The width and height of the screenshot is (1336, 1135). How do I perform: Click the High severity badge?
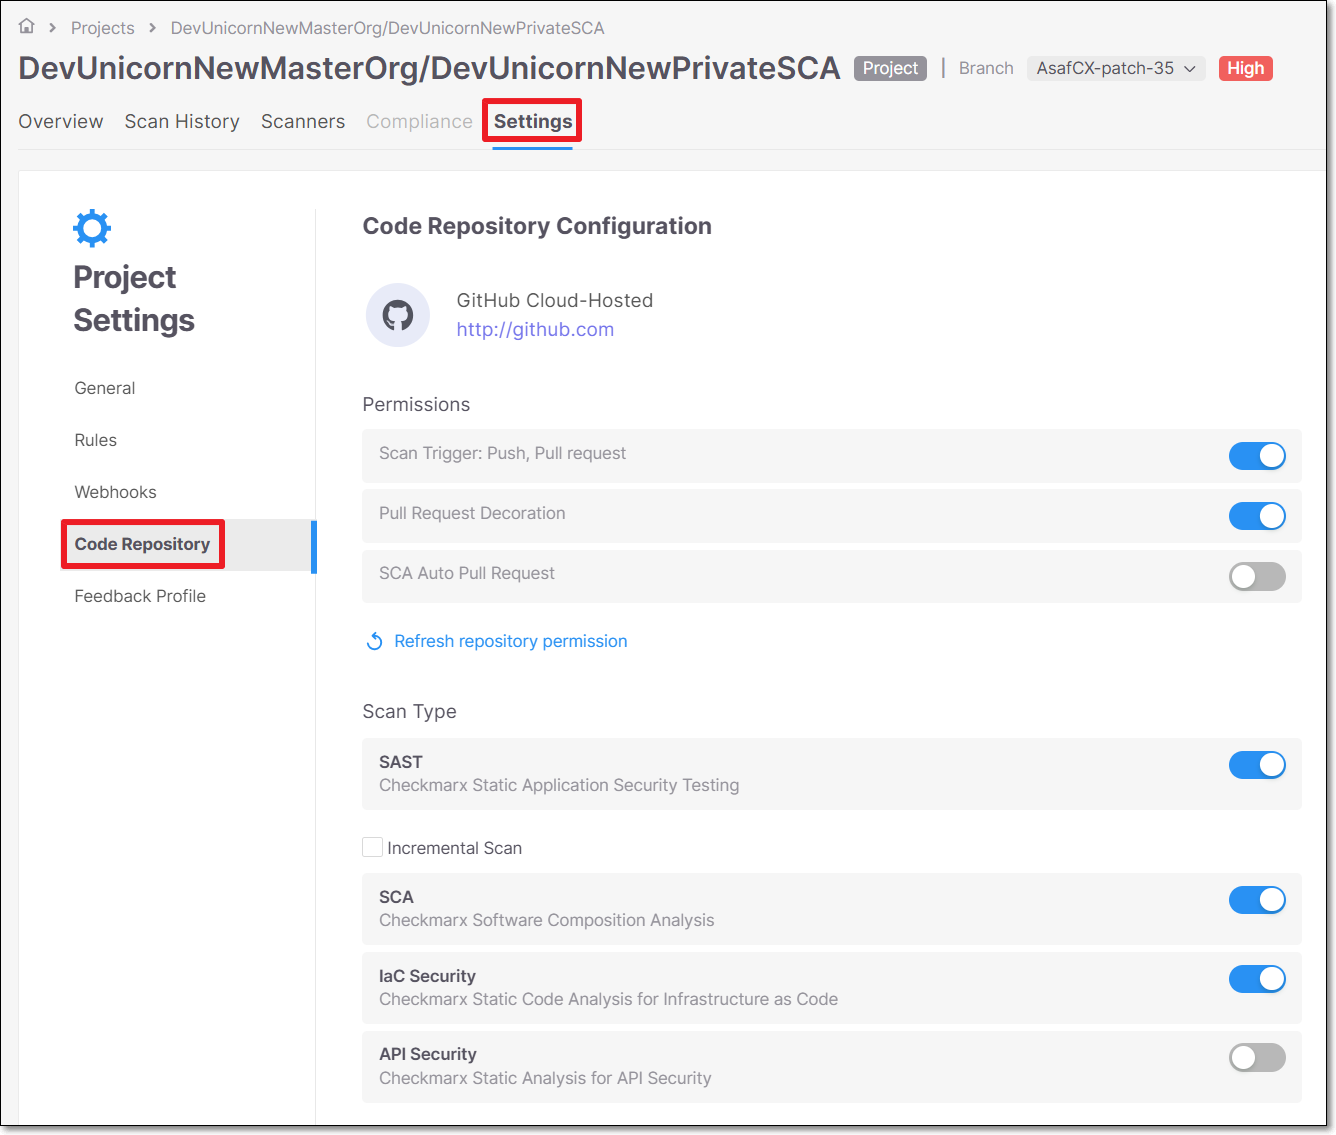(x=1246, y=68)
